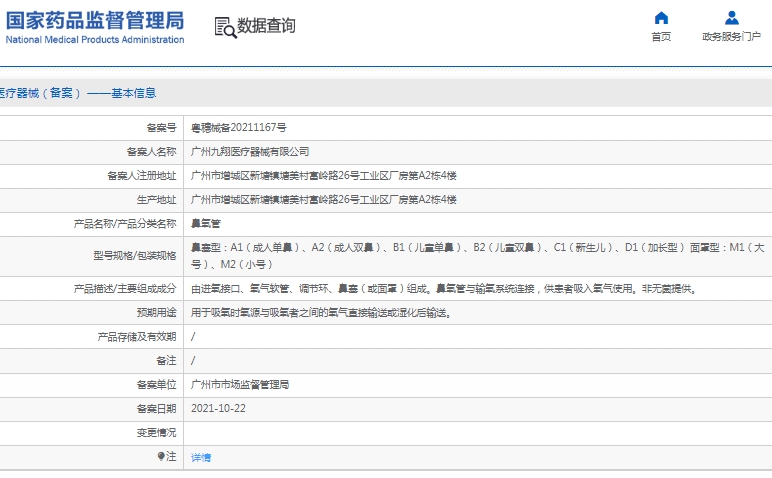Open the 政务服务门户 person icon
The image size is (772, 478).
point(732,18)
